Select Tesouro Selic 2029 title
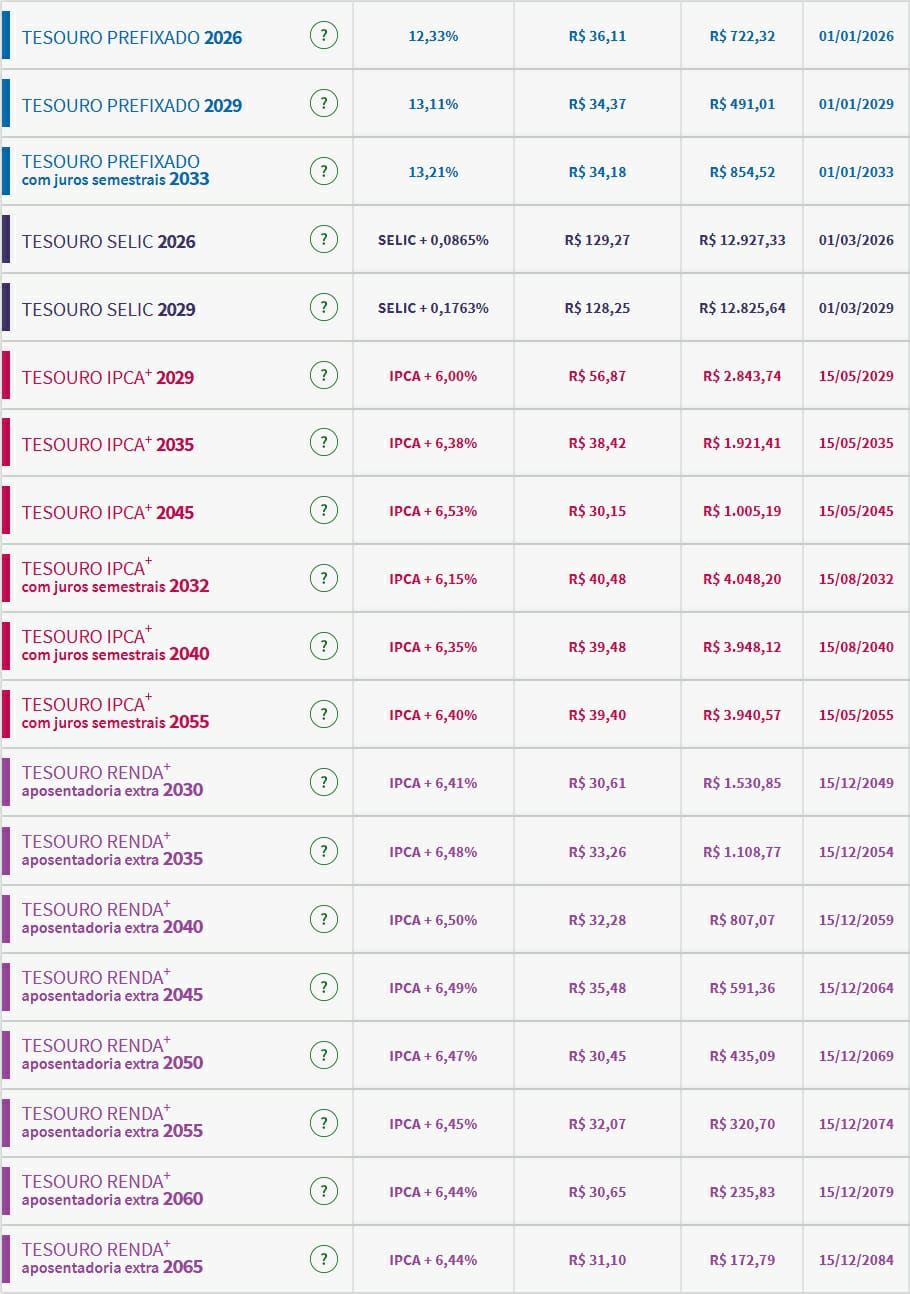Screen dimensions: 910x1294 point(109,310)
